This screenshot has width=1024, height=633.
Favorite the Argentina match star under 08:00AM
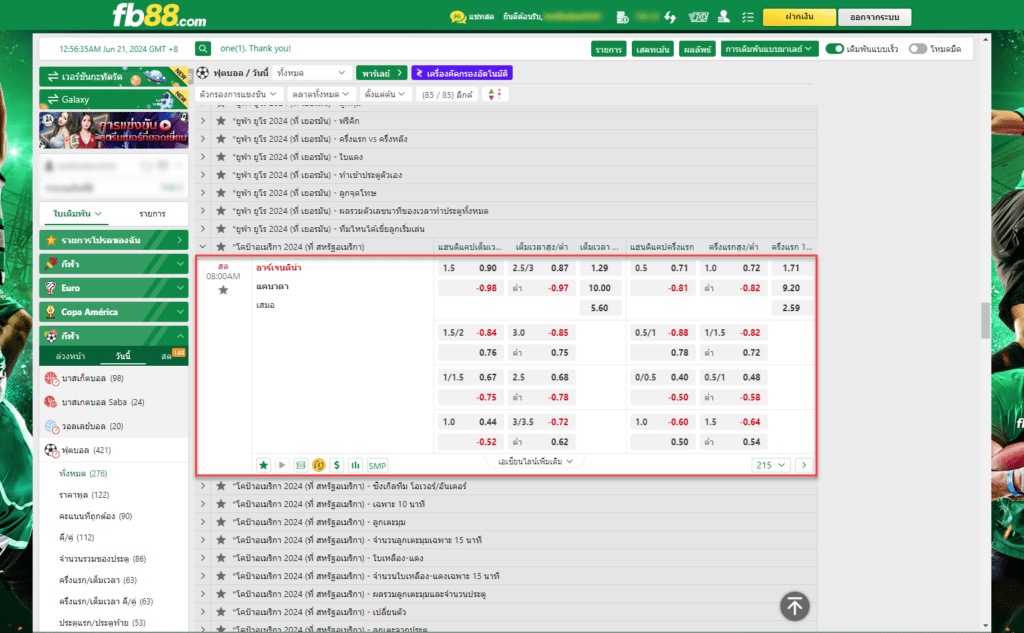223,290
